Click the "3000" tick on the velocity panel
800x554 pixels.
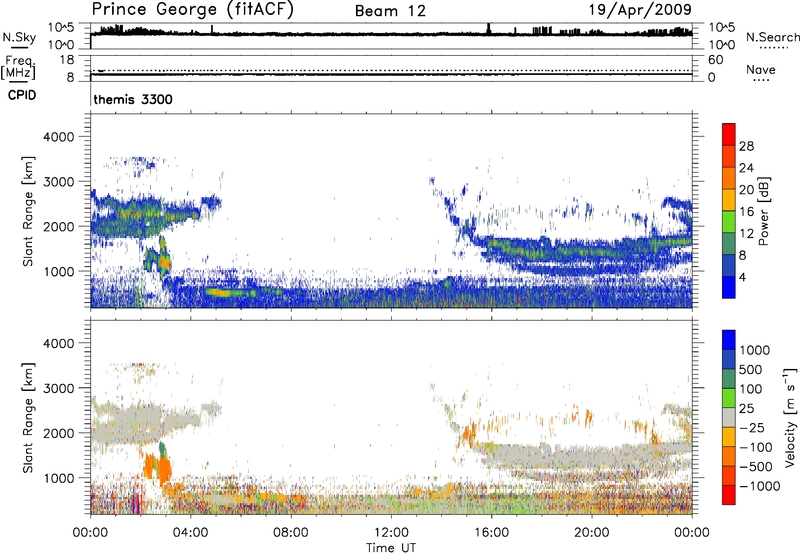[59, 388]
